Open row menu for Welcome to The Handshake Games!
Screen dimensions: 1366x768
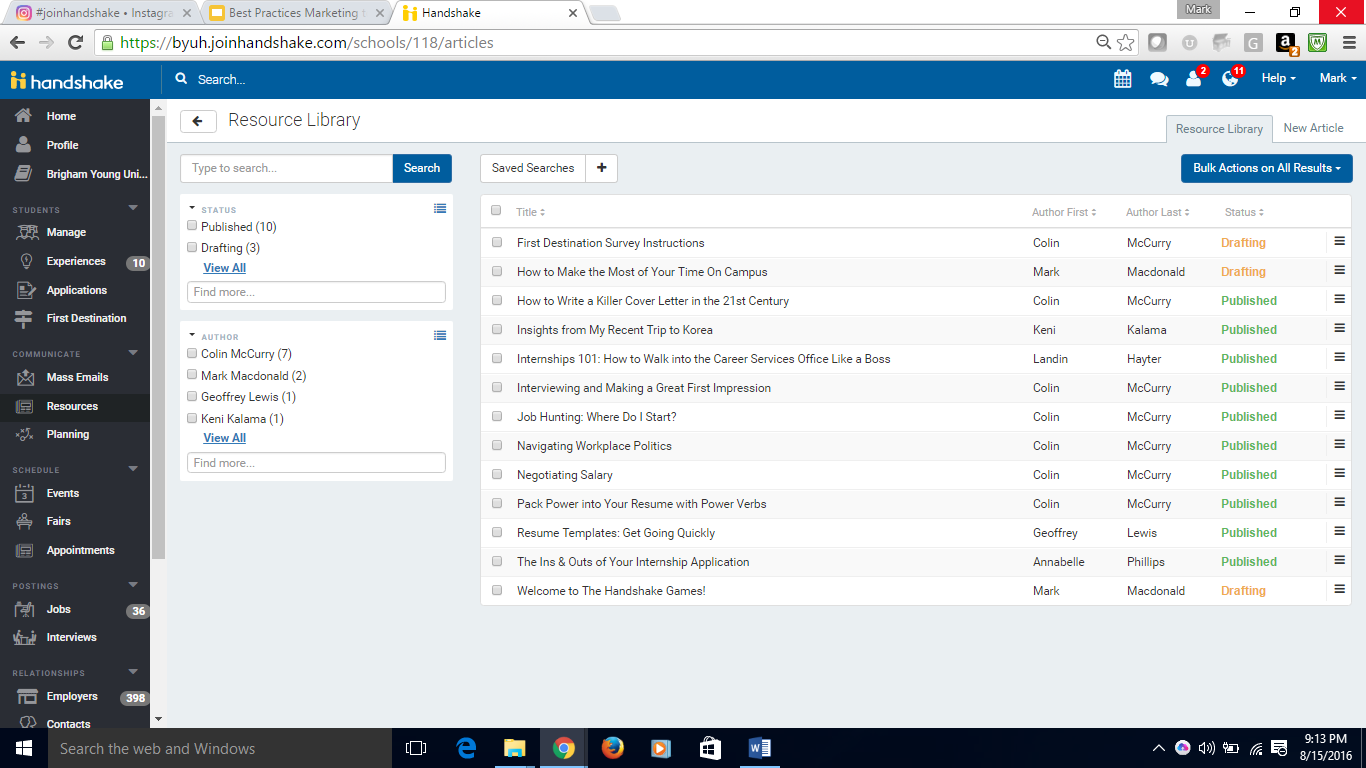(x=1340, y=589)
